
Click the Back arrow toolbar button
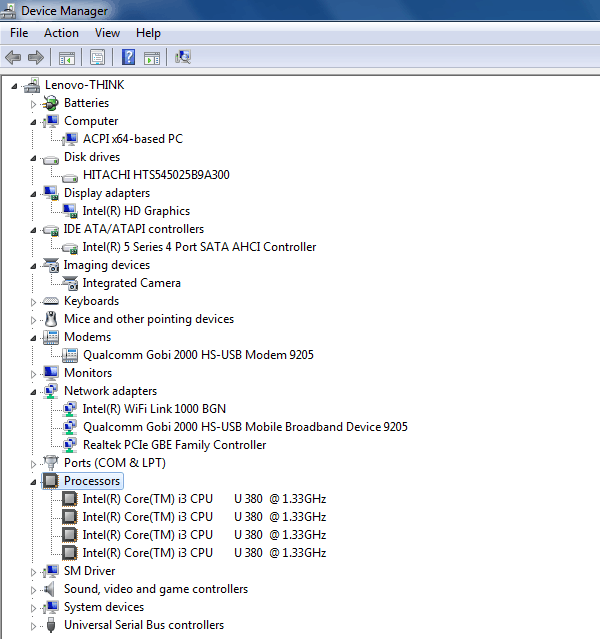(13, 57)
